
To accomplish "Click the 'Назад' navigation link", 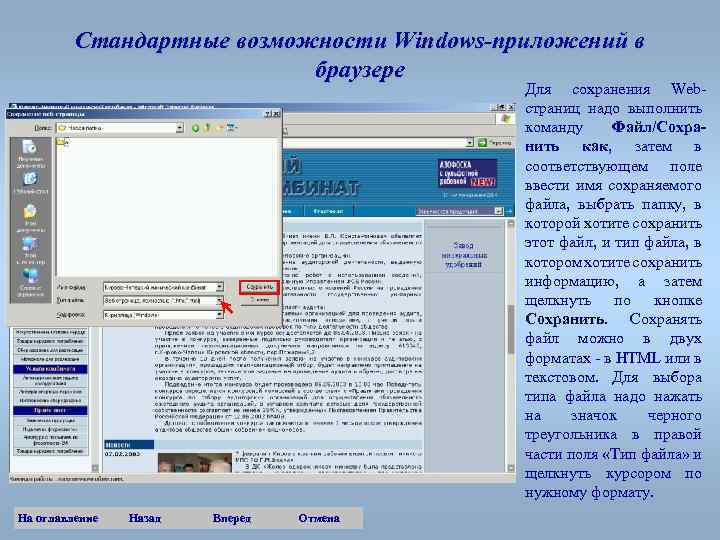I will coord(145,518).
